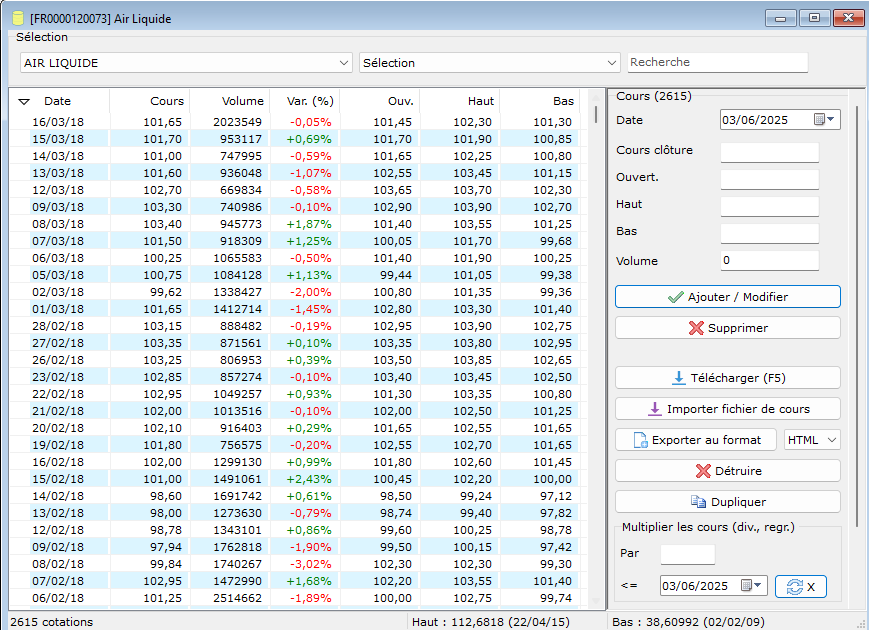The width and height of the screenshot is (869, 630).
Task: Select the 22/02/18 date cell
Action: pyautogui.click(x=58, y=395)
